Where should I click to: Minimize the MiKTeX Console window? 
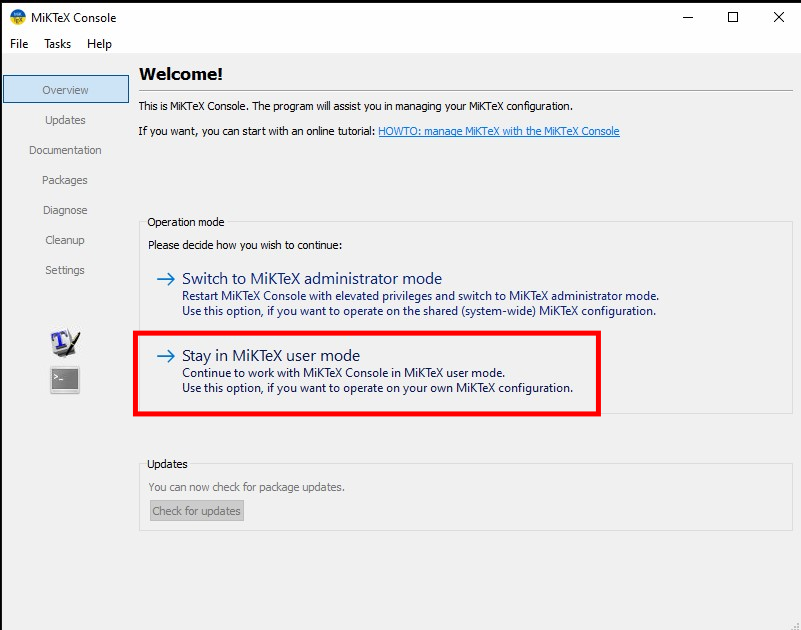(687, 17)
